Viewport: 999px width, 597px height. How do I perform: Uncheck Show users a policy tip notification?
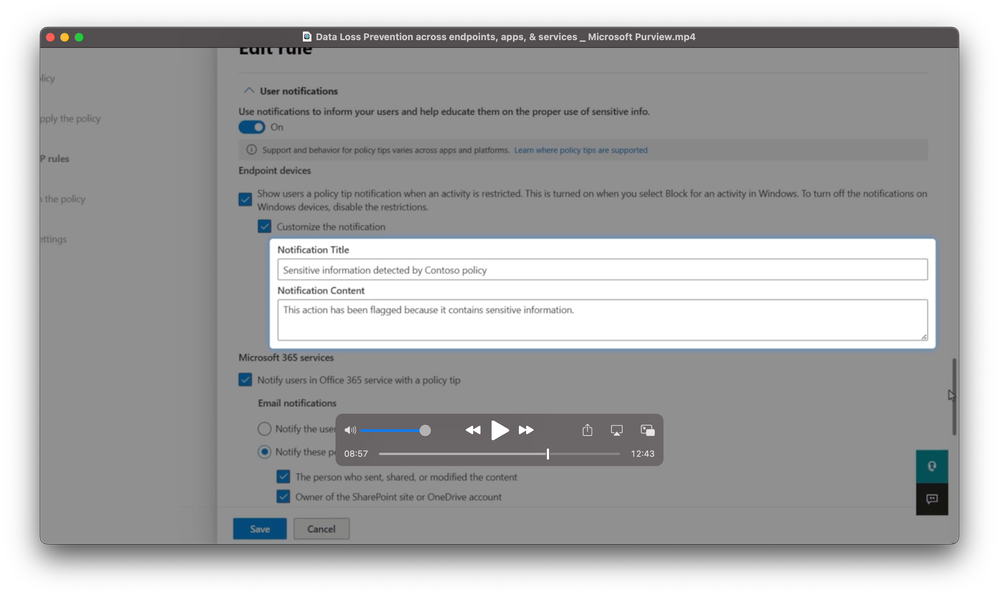tap(245, 199)
